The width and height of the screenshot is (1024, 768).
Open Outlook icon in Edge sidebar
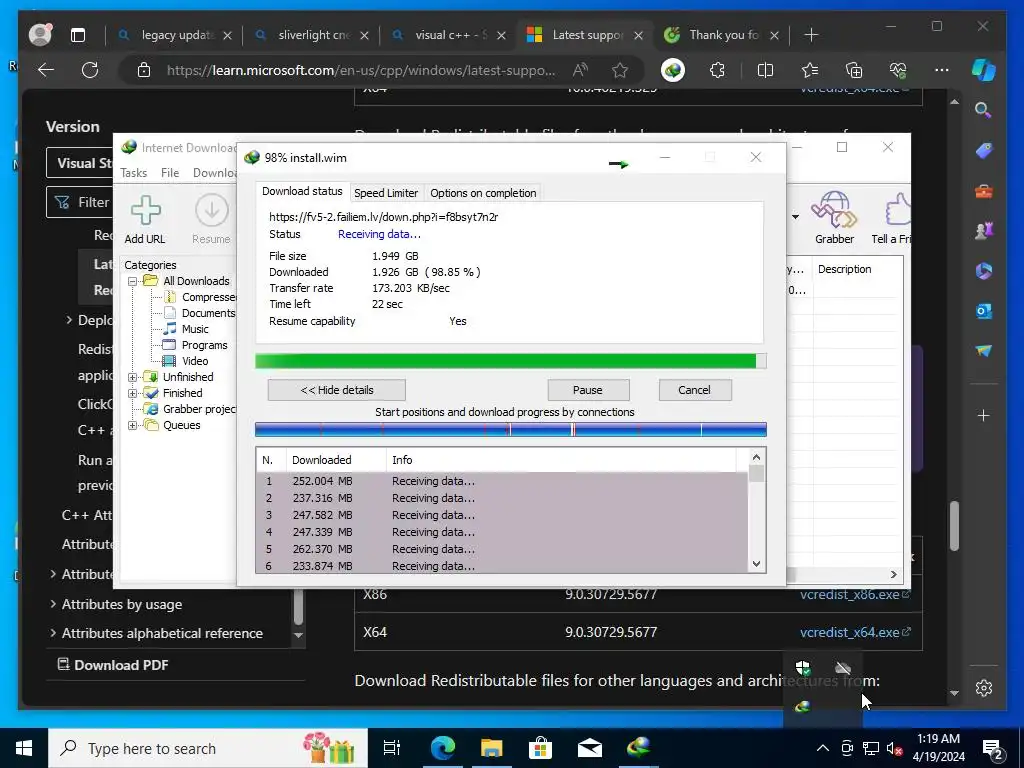coord(984,311)
